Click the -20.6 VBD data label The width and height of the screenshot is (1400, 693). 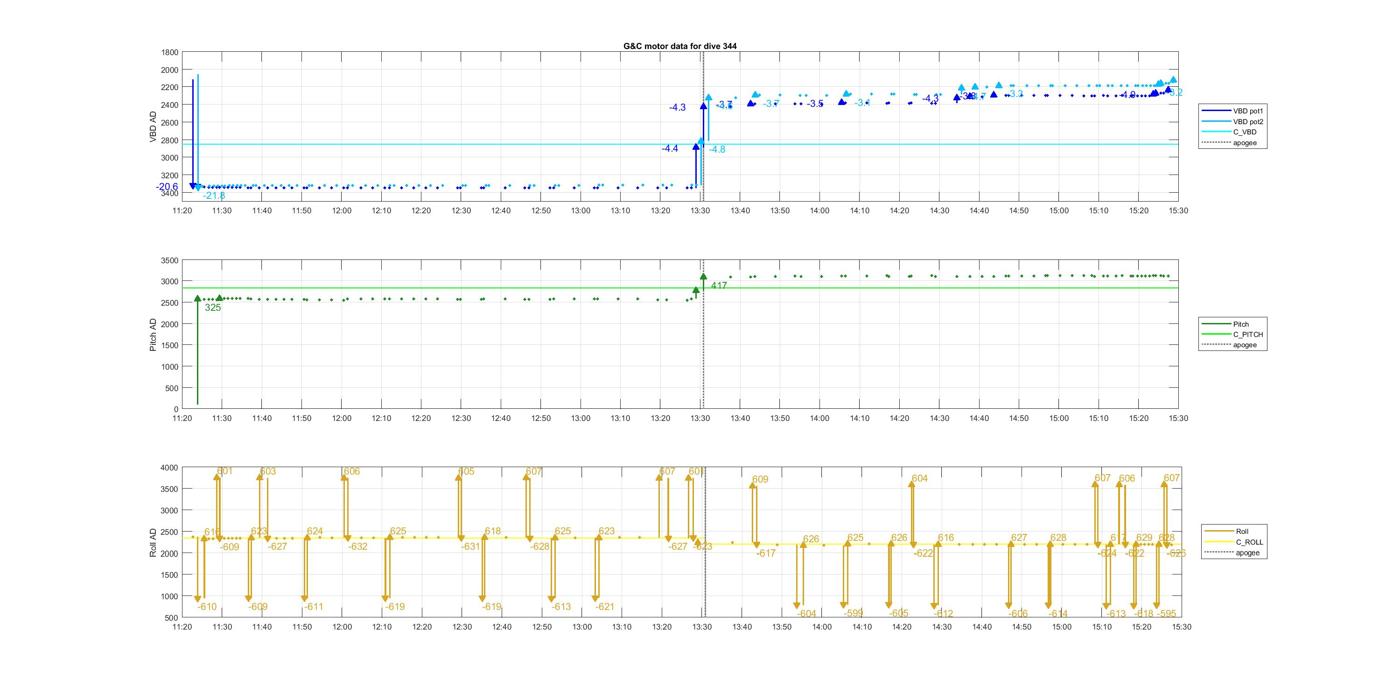(167, 187)
